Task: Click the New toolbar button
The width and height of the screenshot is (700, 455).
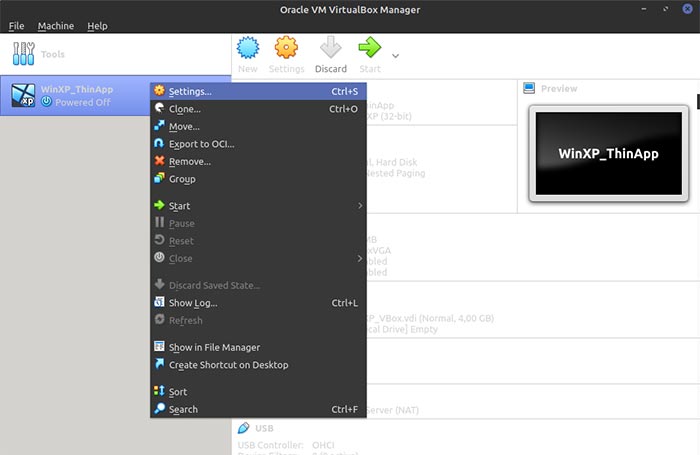Action: [248, 54]
